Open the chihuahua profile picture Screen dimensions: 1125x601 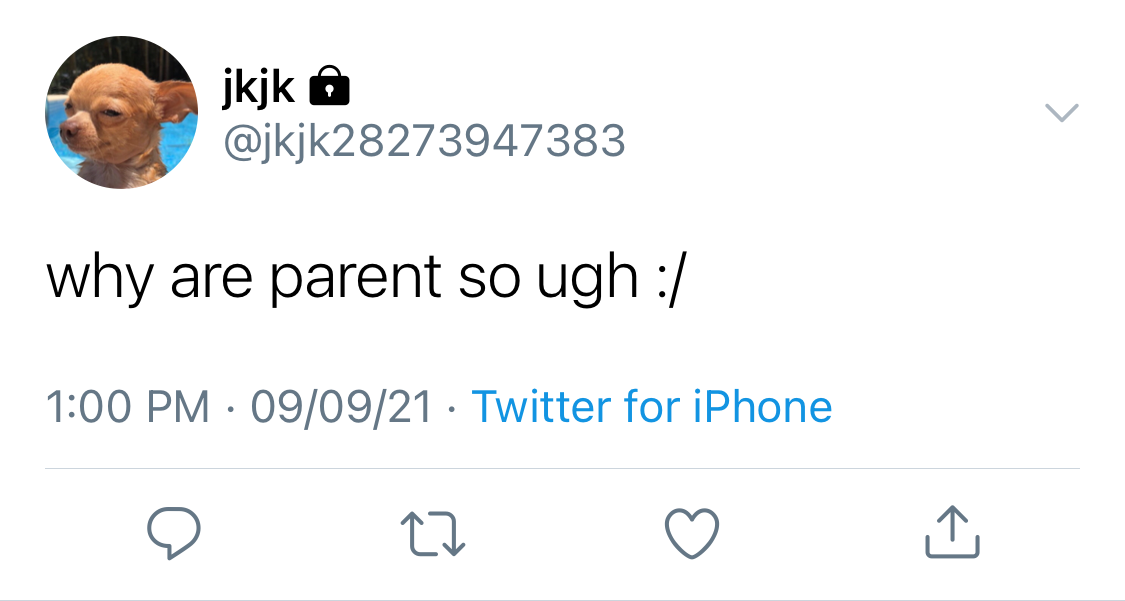[121, 113]
